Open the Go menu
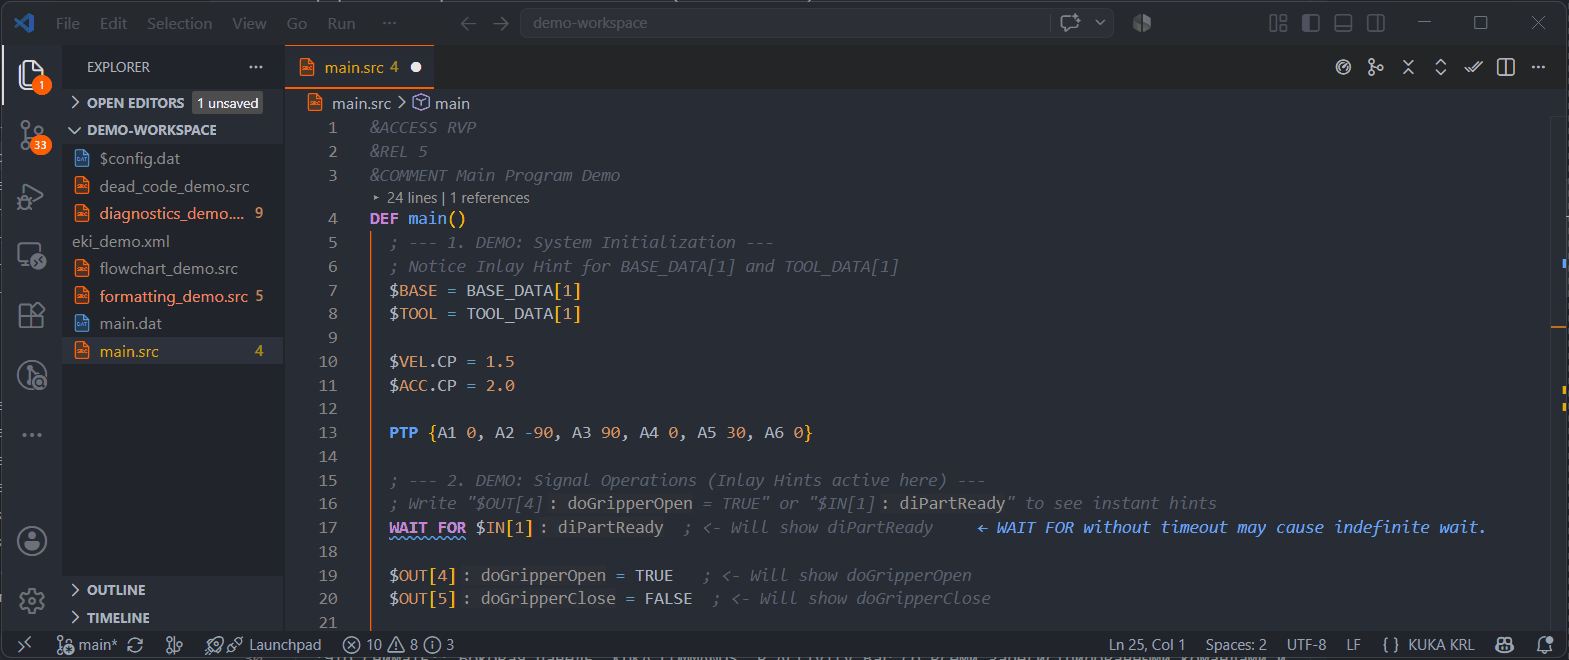The width and height of the screenshot is (1569, 660). point(297,23)
